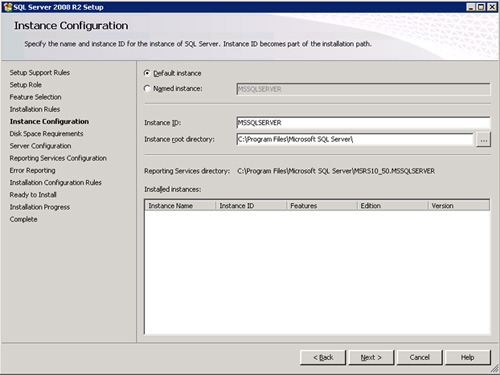Click the Instance root directory field

click(x=355, y=139)
